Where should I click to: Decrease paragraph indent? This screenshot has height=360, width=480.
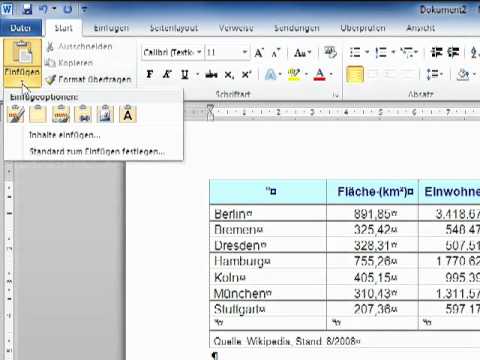click(x=437, y=52)
